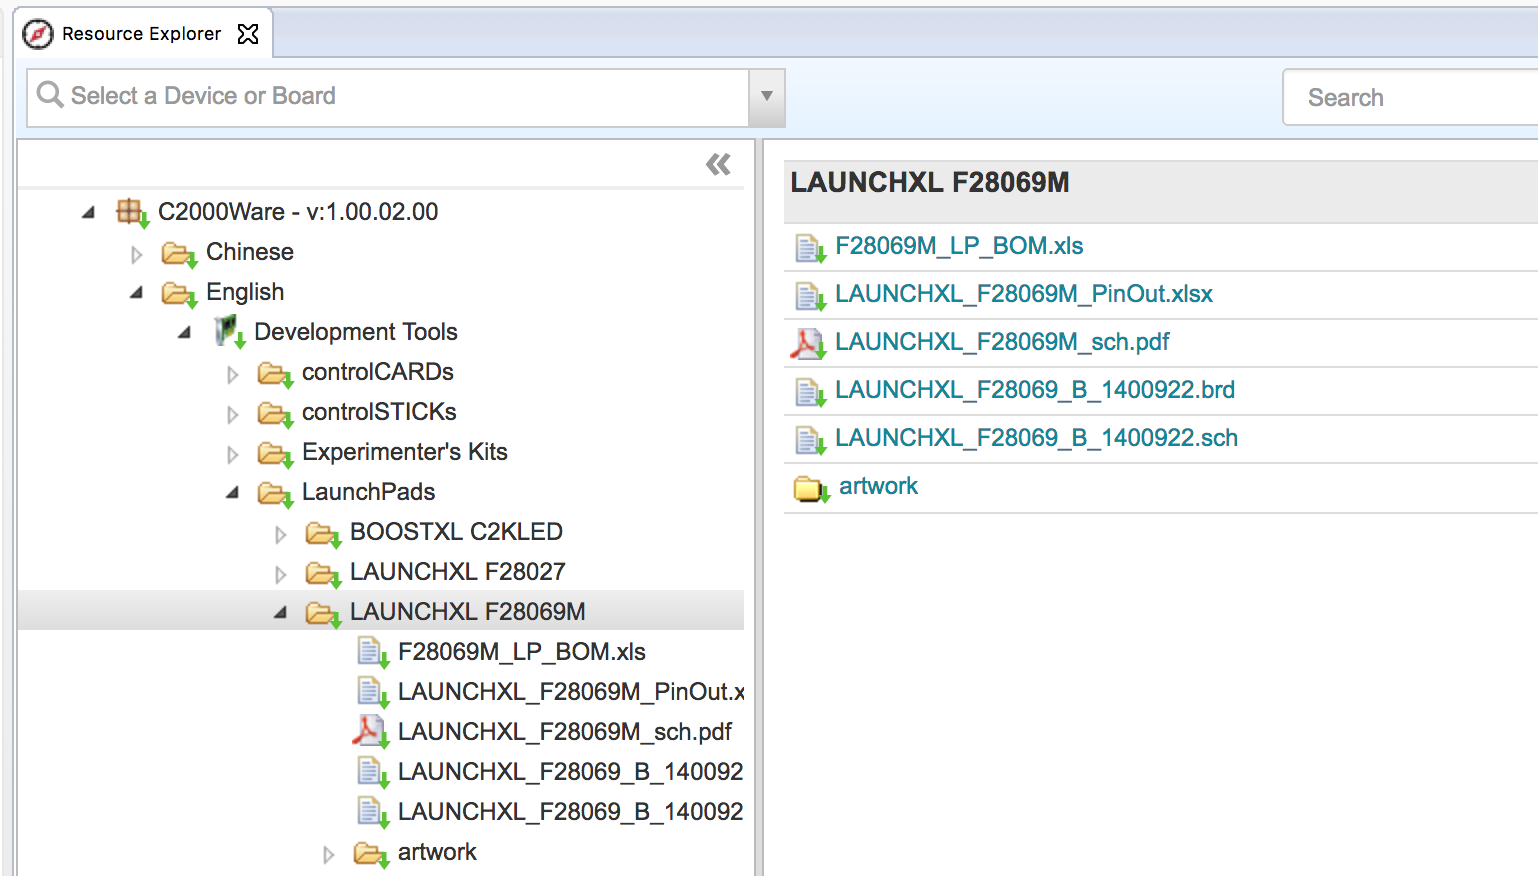Click the LAUNCHXL F28027 folder icon
This screenshot has height=876, width=1538.
pos(323,574)
